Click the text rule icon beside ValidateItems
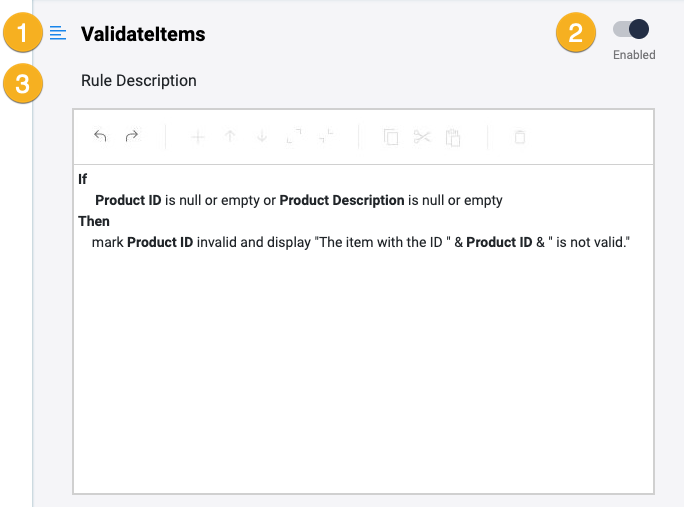684x507 pixels. click(x=58, y=34)
